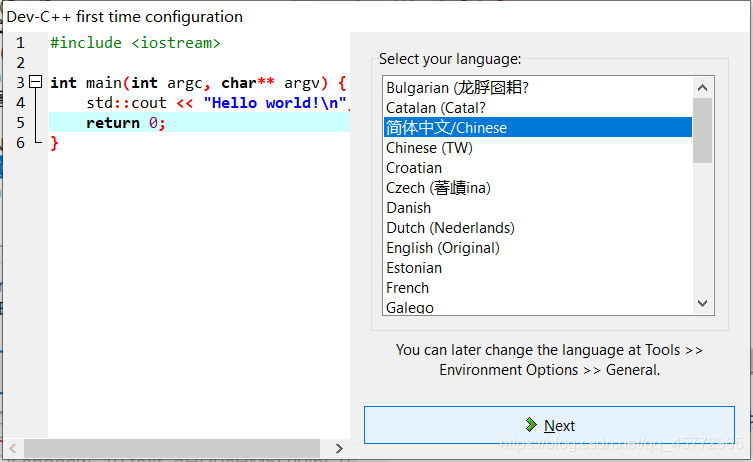Click the int main code line
The image size is (753, 462).
point(199,83)
